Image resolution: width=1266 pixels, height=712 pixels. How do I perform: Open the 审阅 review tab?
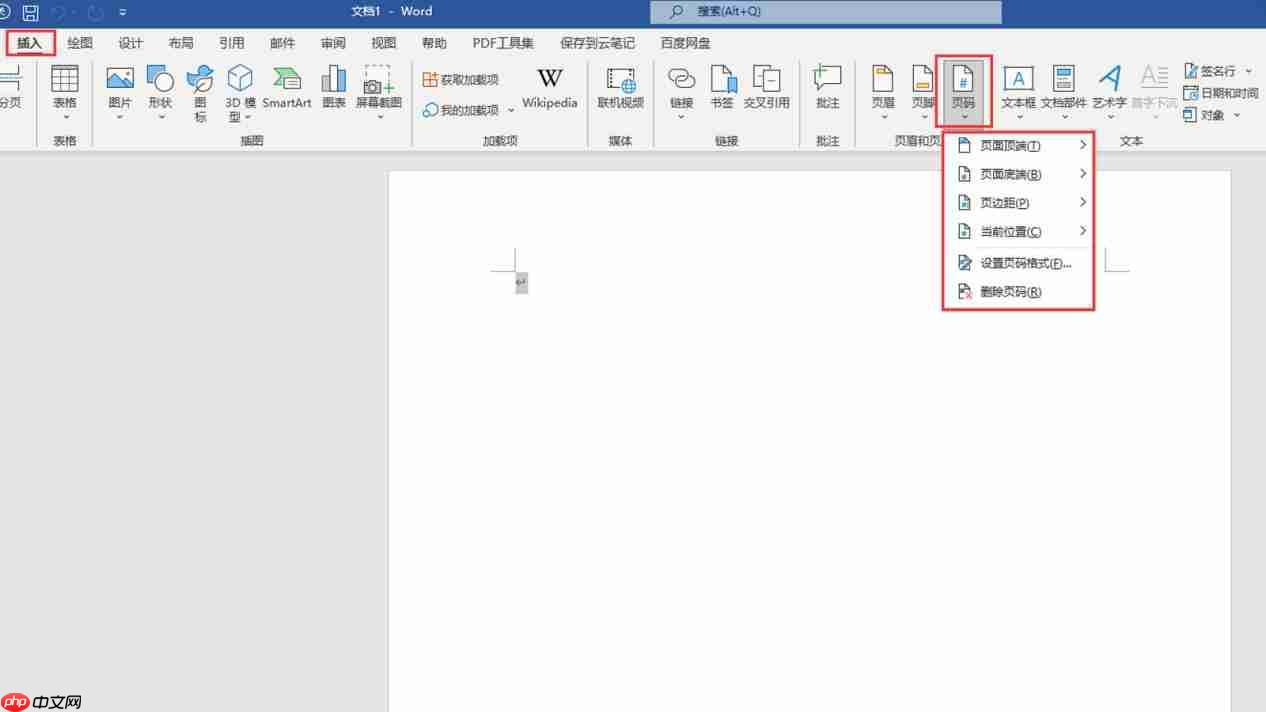pyautogui.click(x=333, y=43)
